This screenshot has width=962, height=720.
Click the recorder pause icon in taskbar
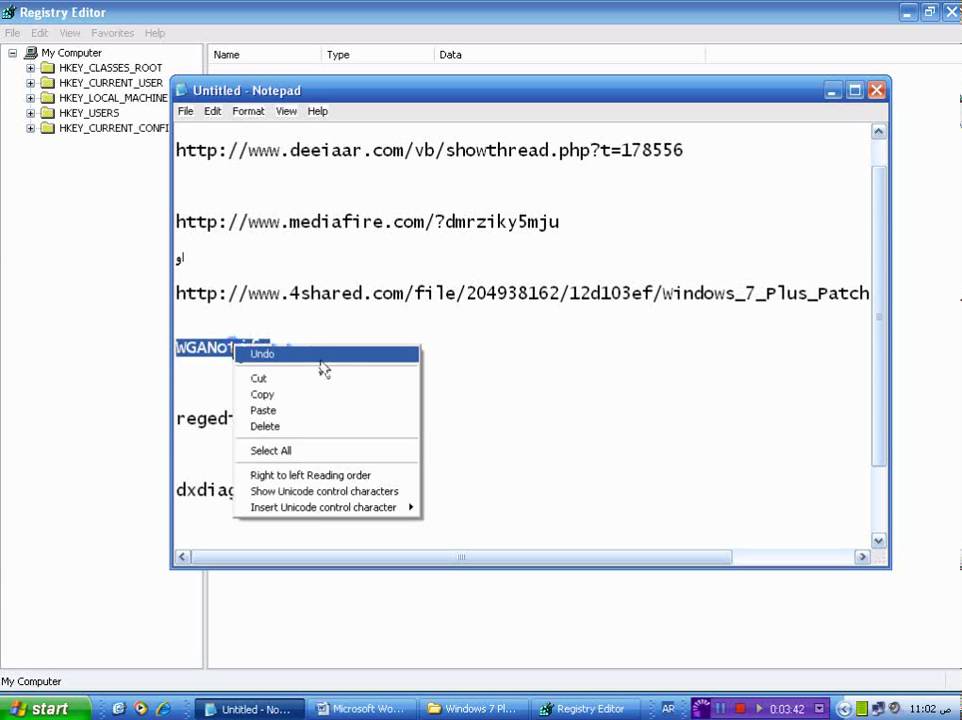pos(721,708)
